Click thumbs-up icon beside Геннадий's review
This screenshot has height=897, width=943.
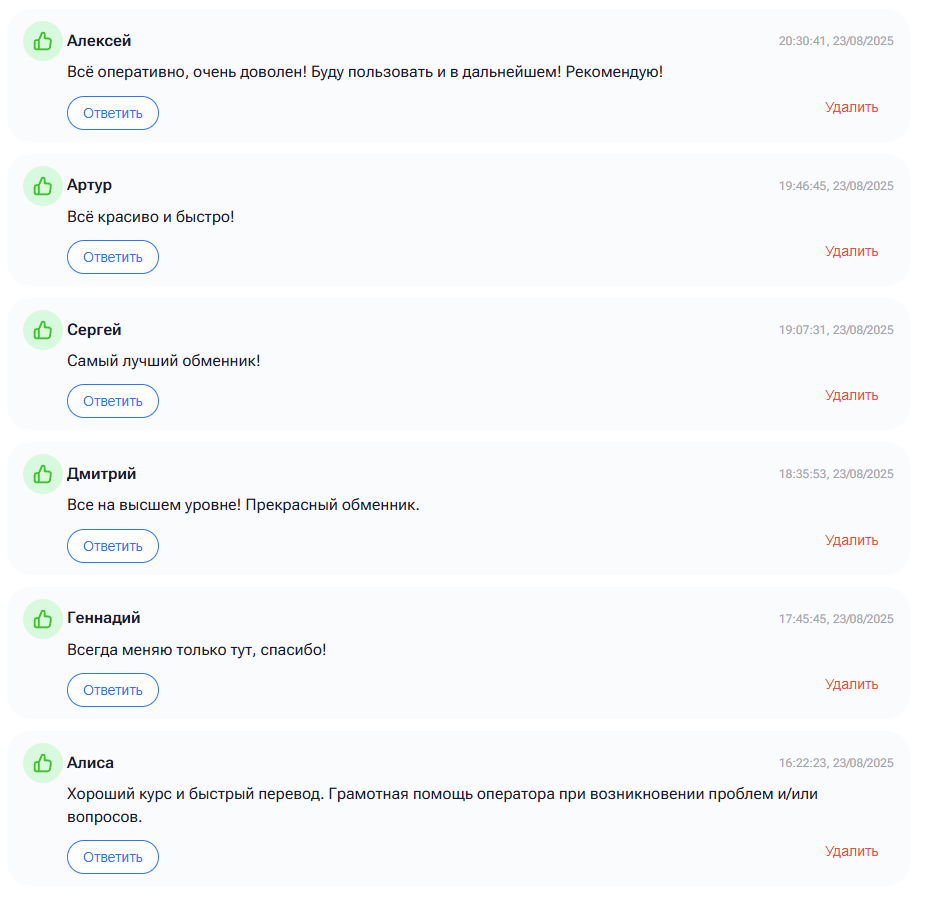click(43, 619)
